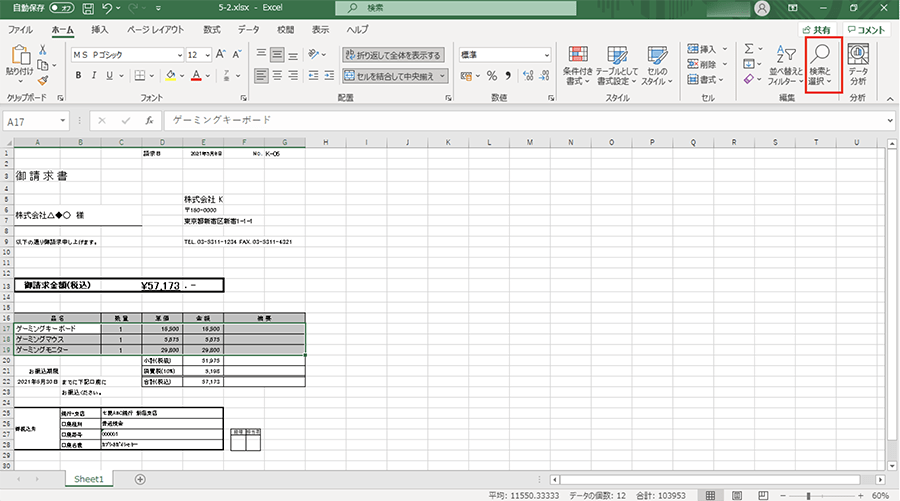This screenshot has width=900, height=501.
Task: Click the 共有 share button
Action: click(813, 30)
